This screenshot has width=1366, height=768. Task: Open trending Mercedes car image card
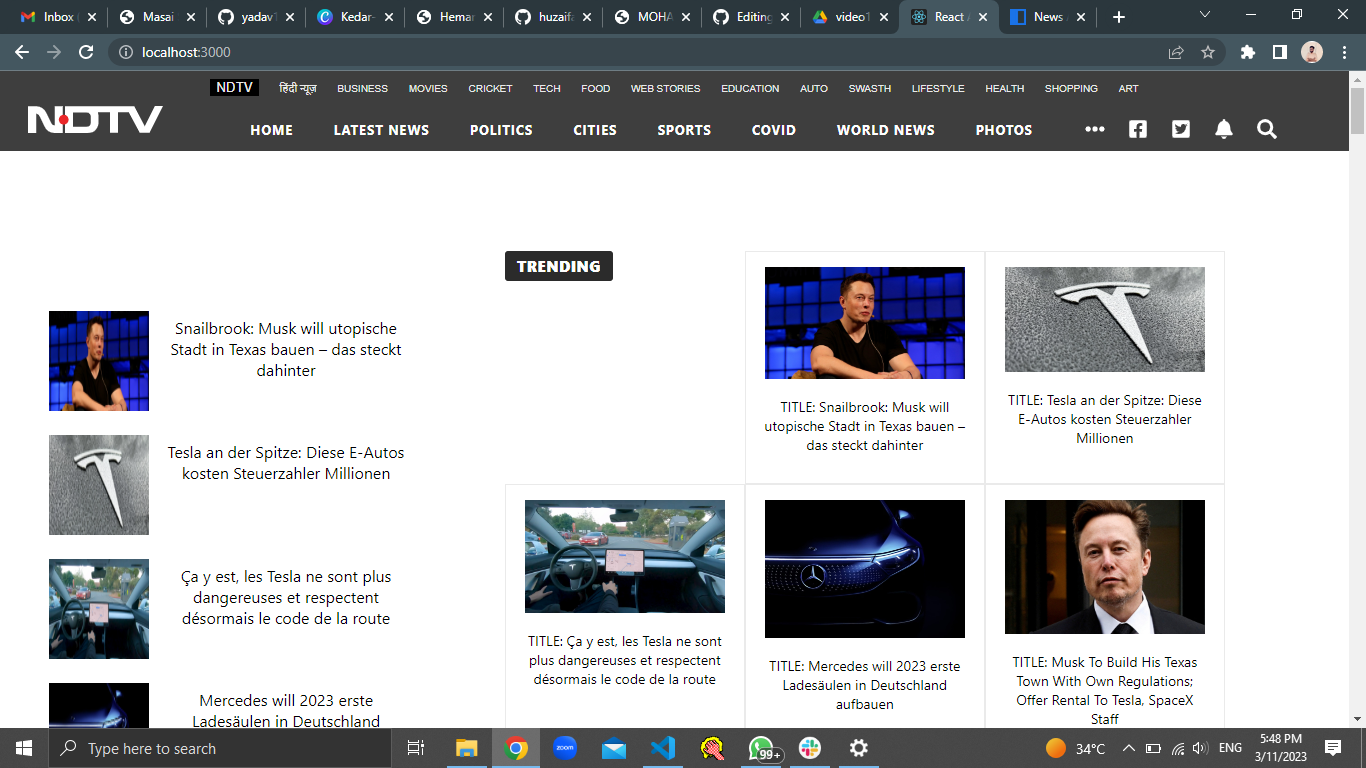865,569
